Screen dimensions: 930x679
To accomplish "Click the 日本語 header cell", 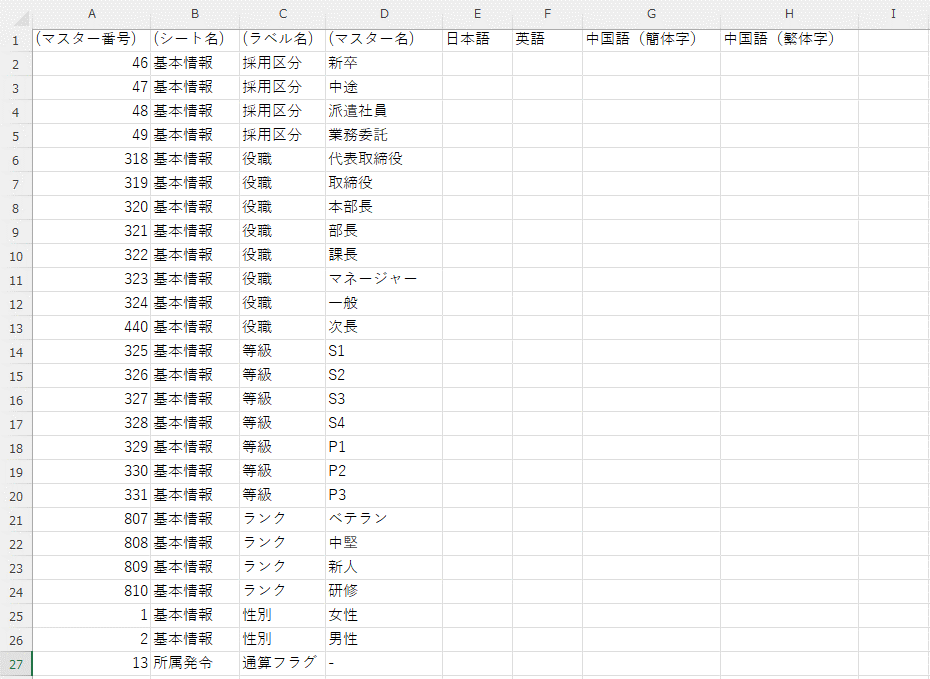I will 477,40.
